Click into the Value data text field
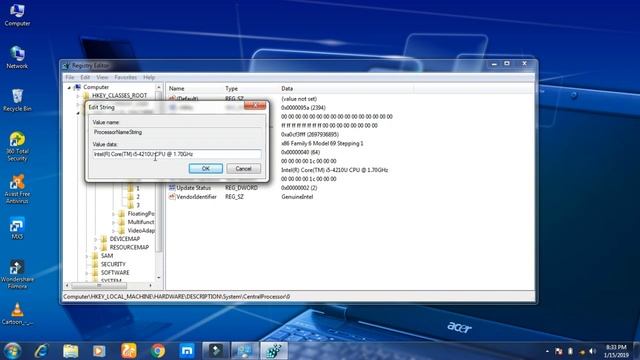The width and height of the screenshot is (640, 360). (x=176, y=154)
